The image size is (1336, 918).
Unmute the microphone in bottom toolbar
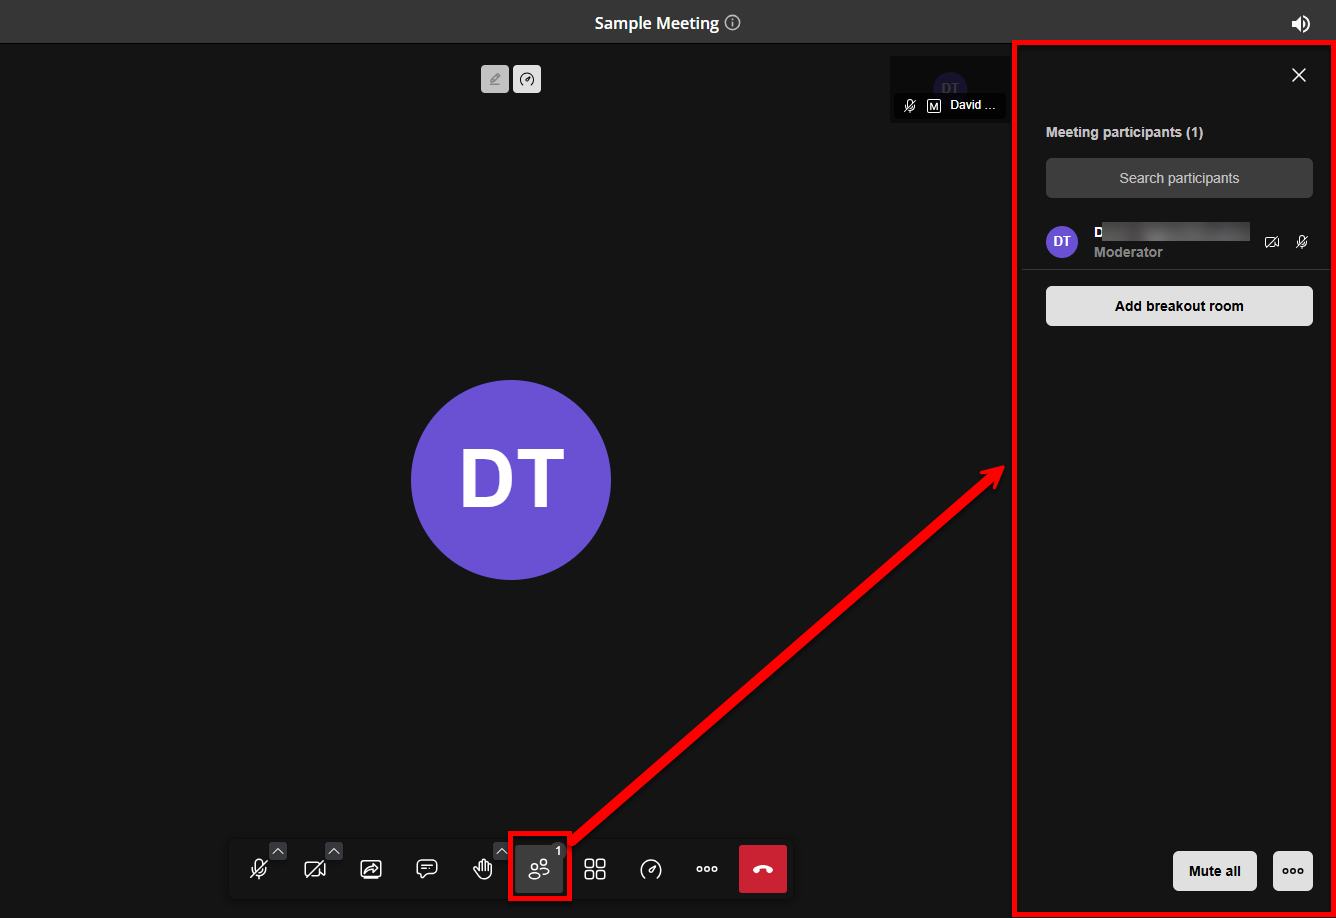[259, 869]
